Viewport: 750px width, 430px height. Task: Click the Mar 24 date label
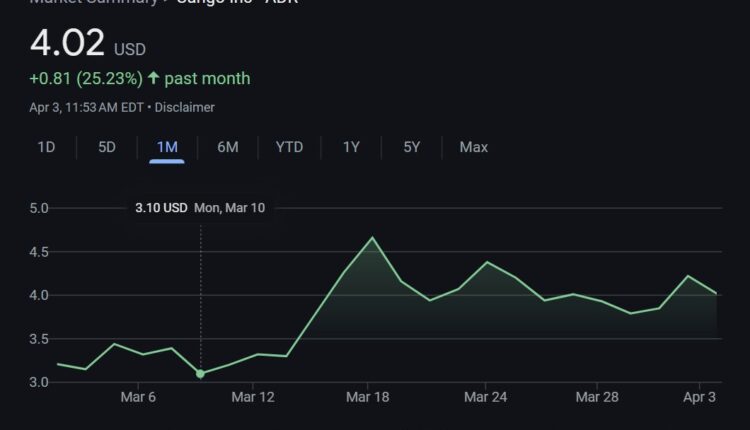[x=486, y=397]
